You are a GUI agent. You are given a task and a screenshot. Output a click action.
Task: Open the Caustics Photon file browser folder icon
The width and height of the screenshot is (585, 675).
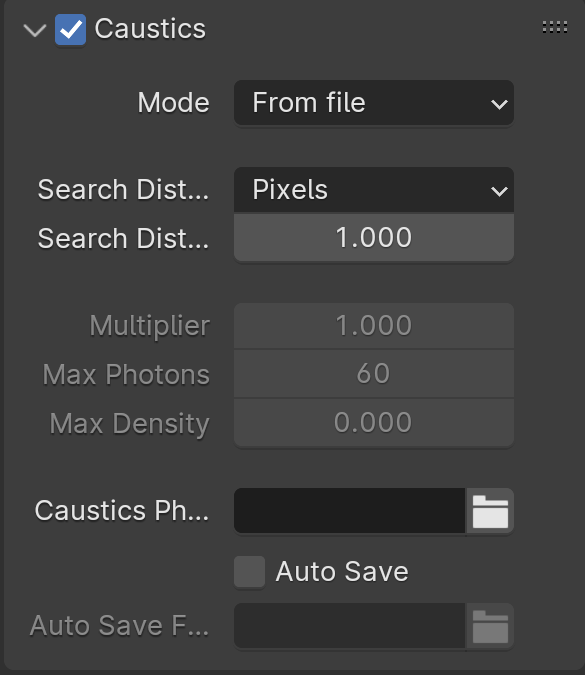[x=490, y=511]
